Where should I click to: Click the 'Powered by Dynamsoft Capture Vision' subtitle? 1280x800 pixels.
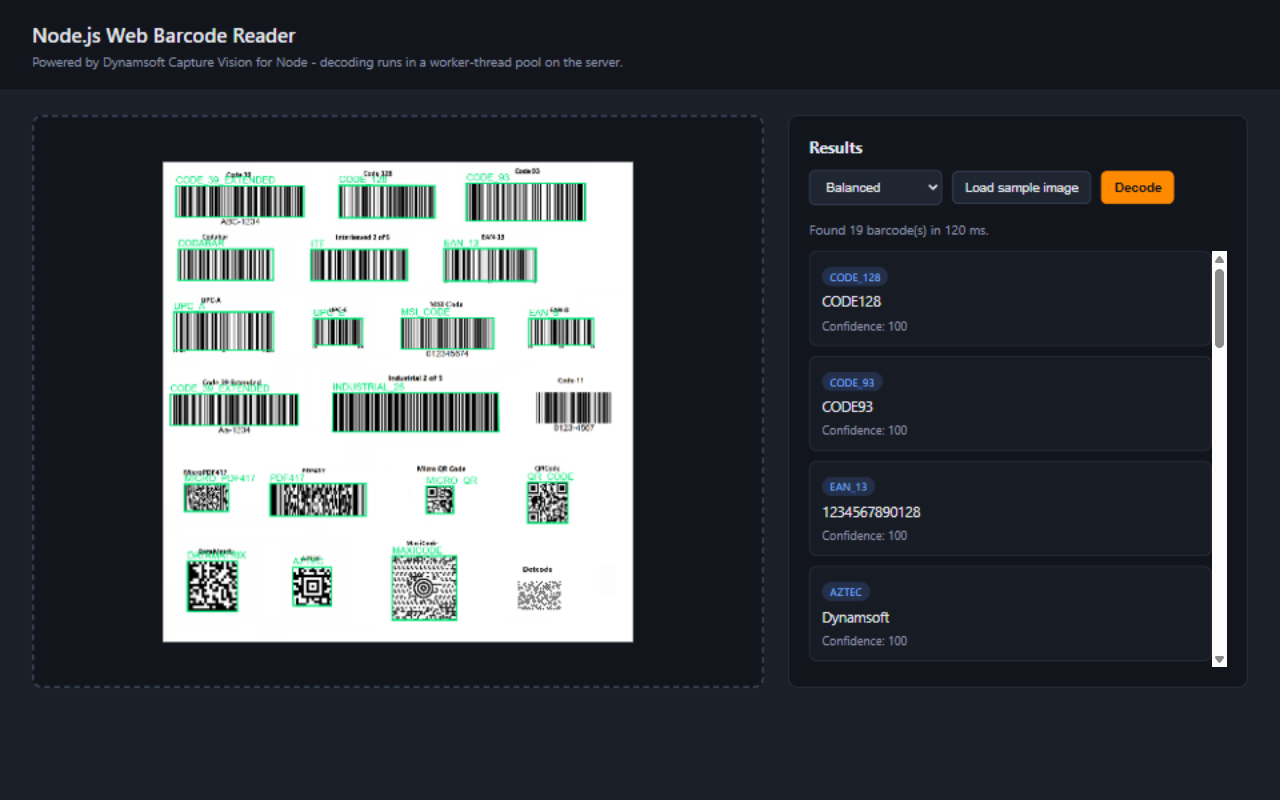(x=327, y=62)
